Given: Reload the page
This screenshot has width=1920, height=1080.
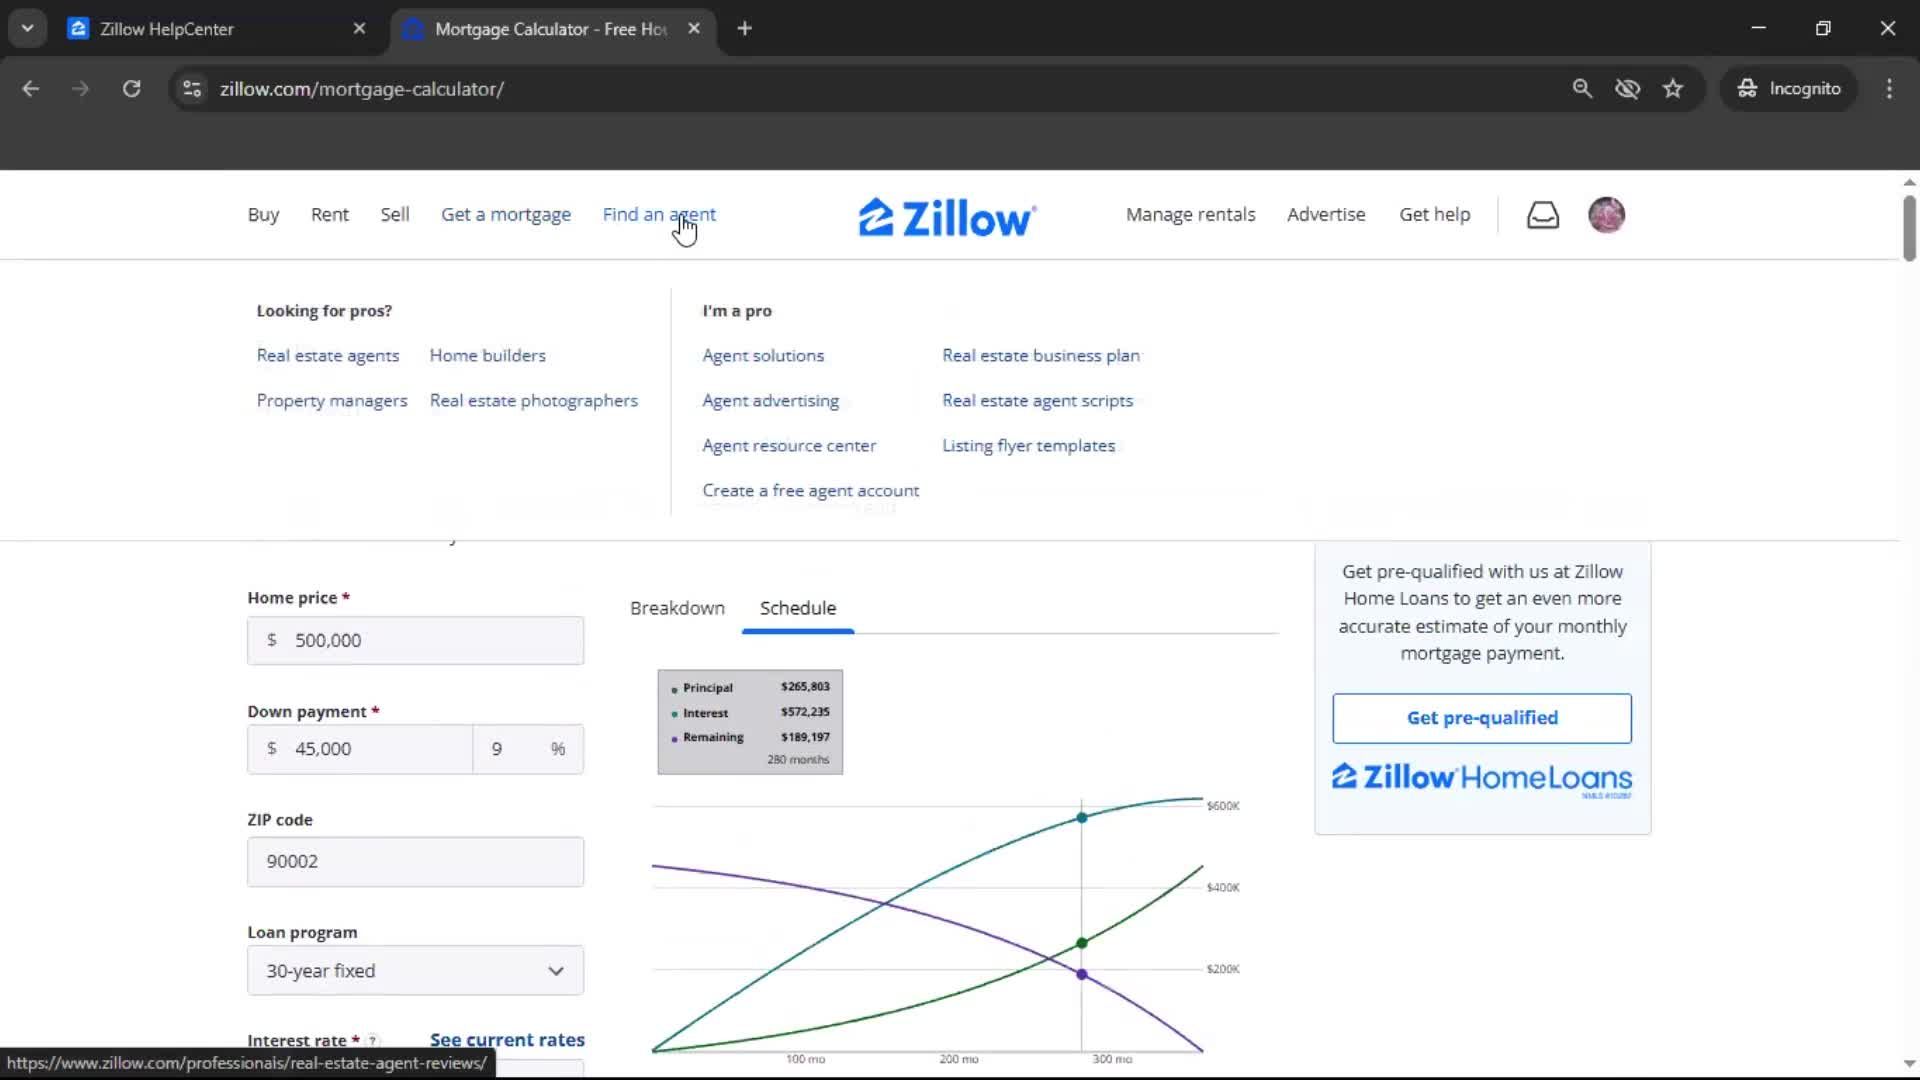Looking at the screenshot, I should pos(131,89).
